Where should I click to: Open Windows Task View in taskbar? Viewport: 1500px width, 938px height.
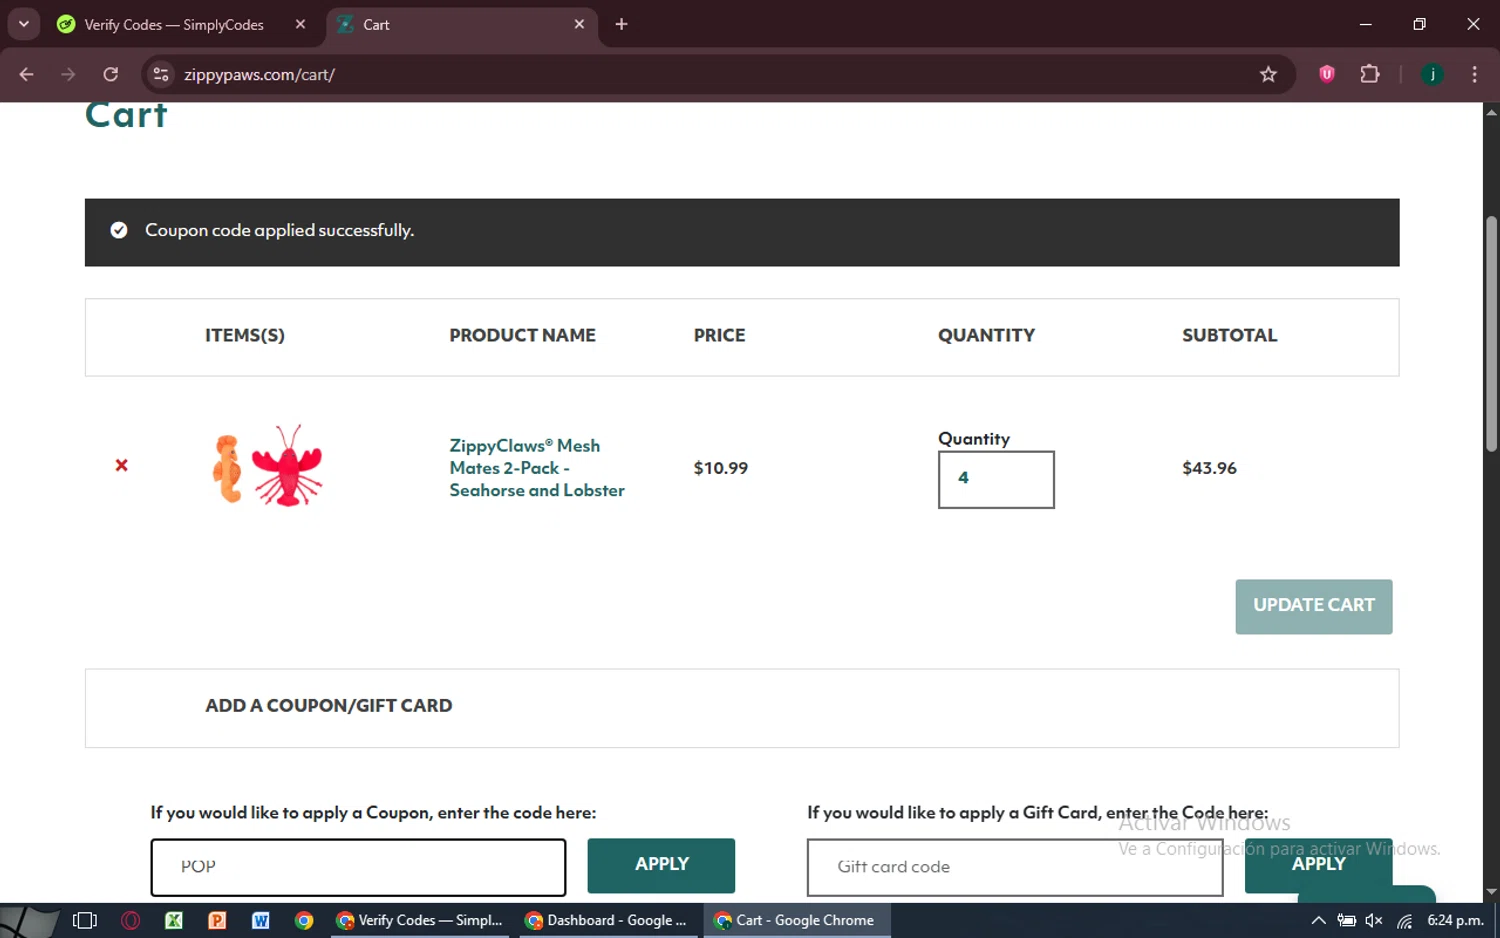(85, 920)
